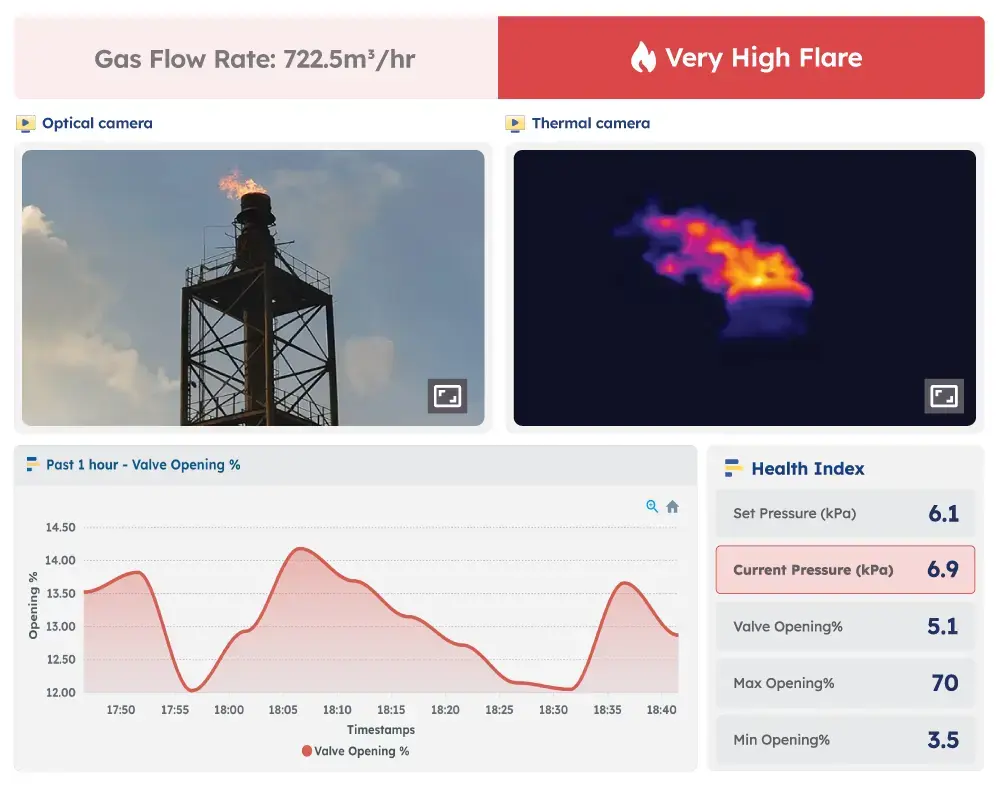Click the Gas Flow Rate display

coord(253,58)
